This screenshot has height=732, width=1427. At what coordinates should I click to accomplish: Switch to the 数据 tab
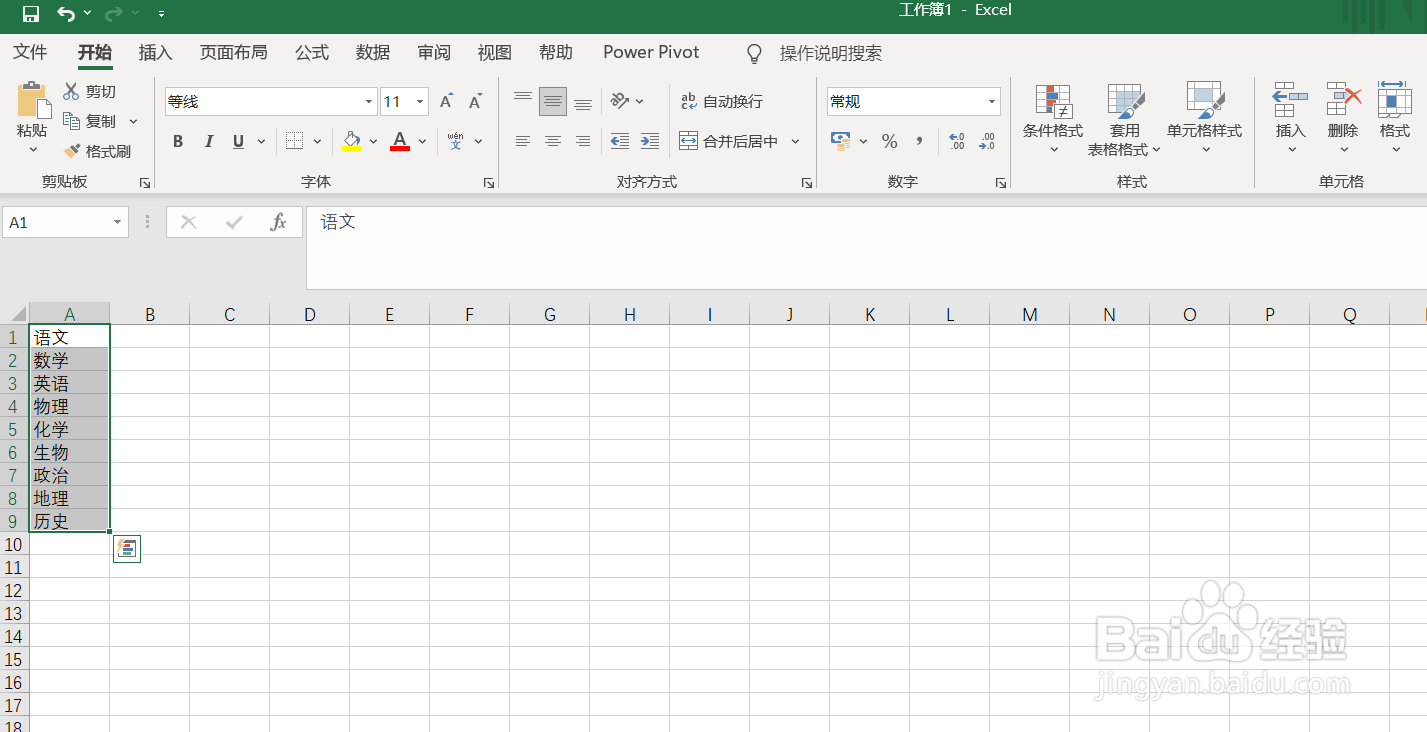(373, 52)
